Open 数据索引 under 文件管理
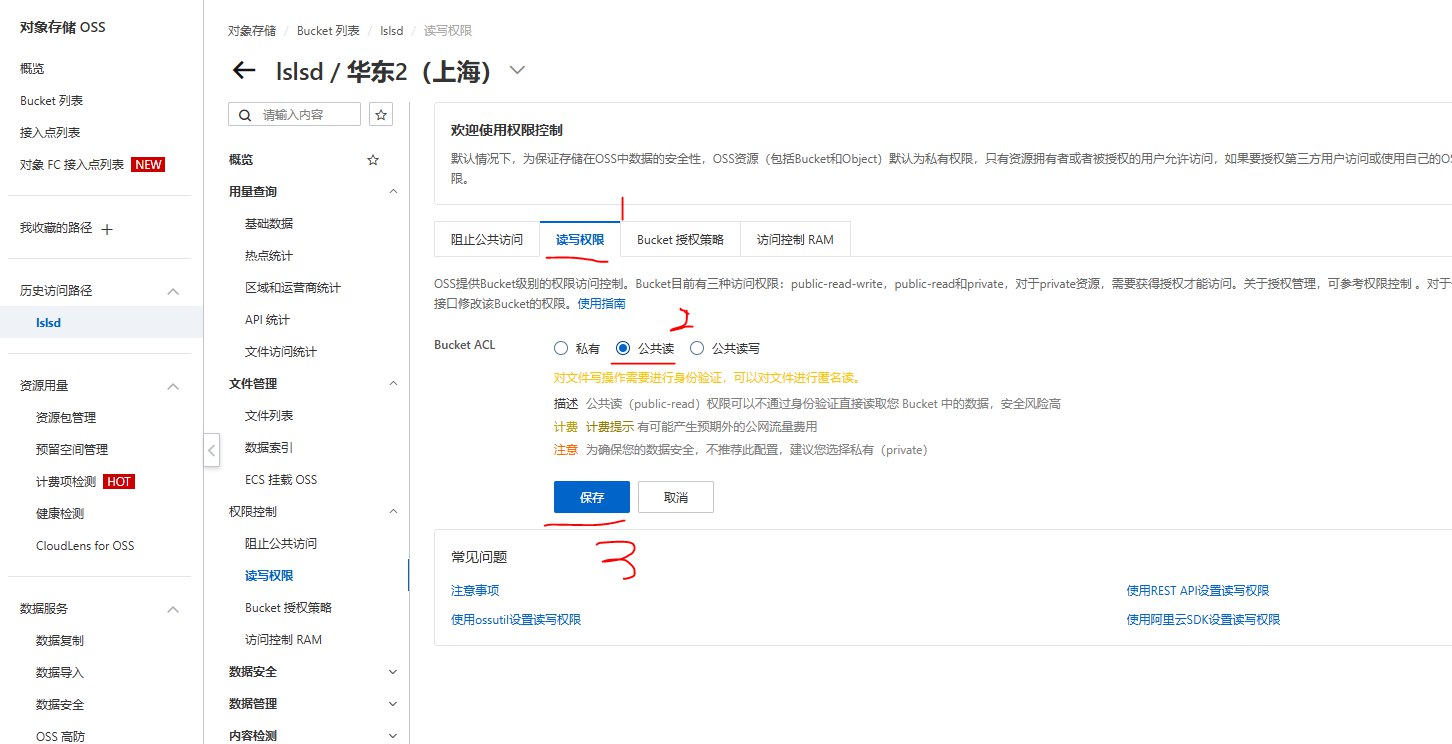This screenshot has width=1452, height=744. point(269,448)
